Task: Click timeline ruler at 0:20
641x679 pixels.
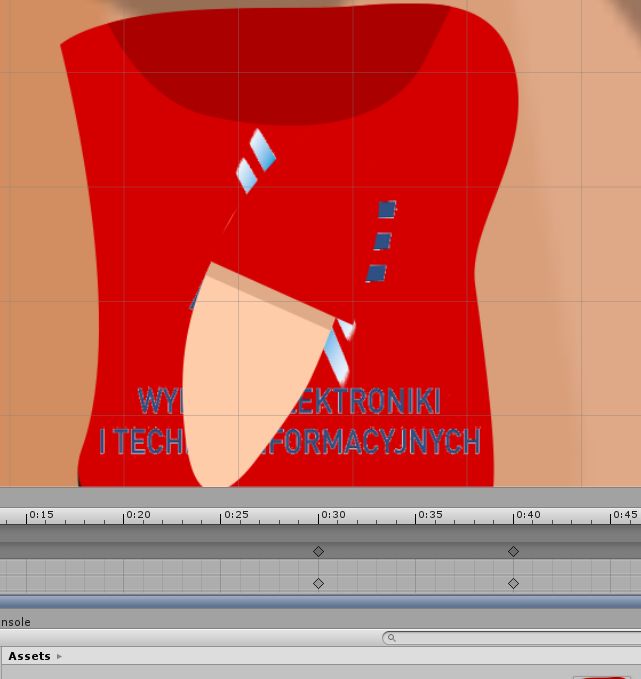Action: [x=139, y=515]
